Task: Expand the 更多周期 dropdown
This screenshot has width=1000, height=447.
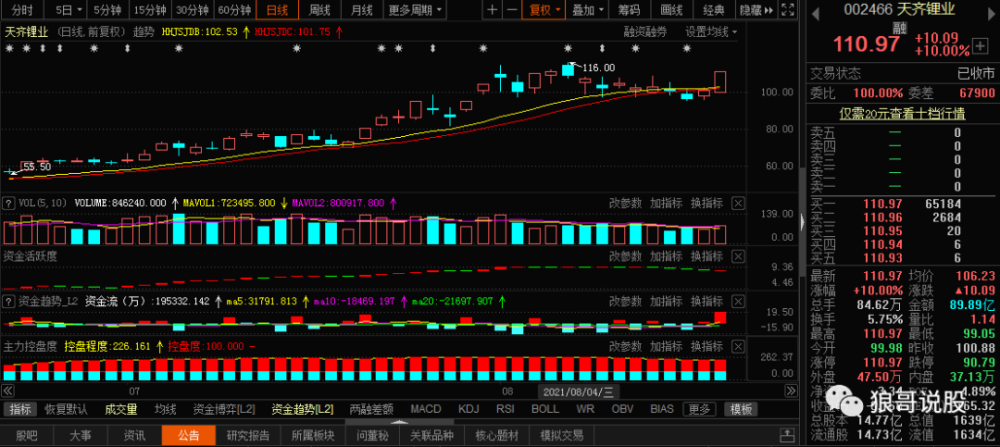Action: 416,10
